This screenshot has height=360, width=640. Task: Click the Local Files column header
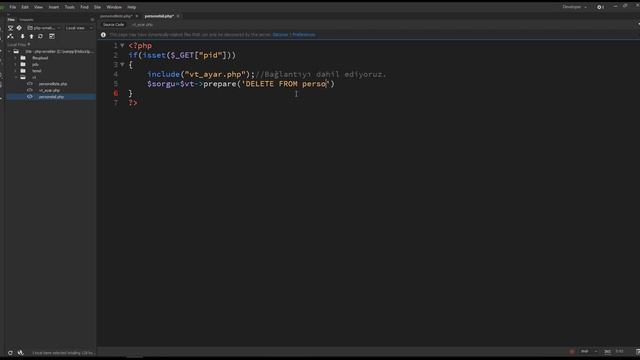(18, 44)
